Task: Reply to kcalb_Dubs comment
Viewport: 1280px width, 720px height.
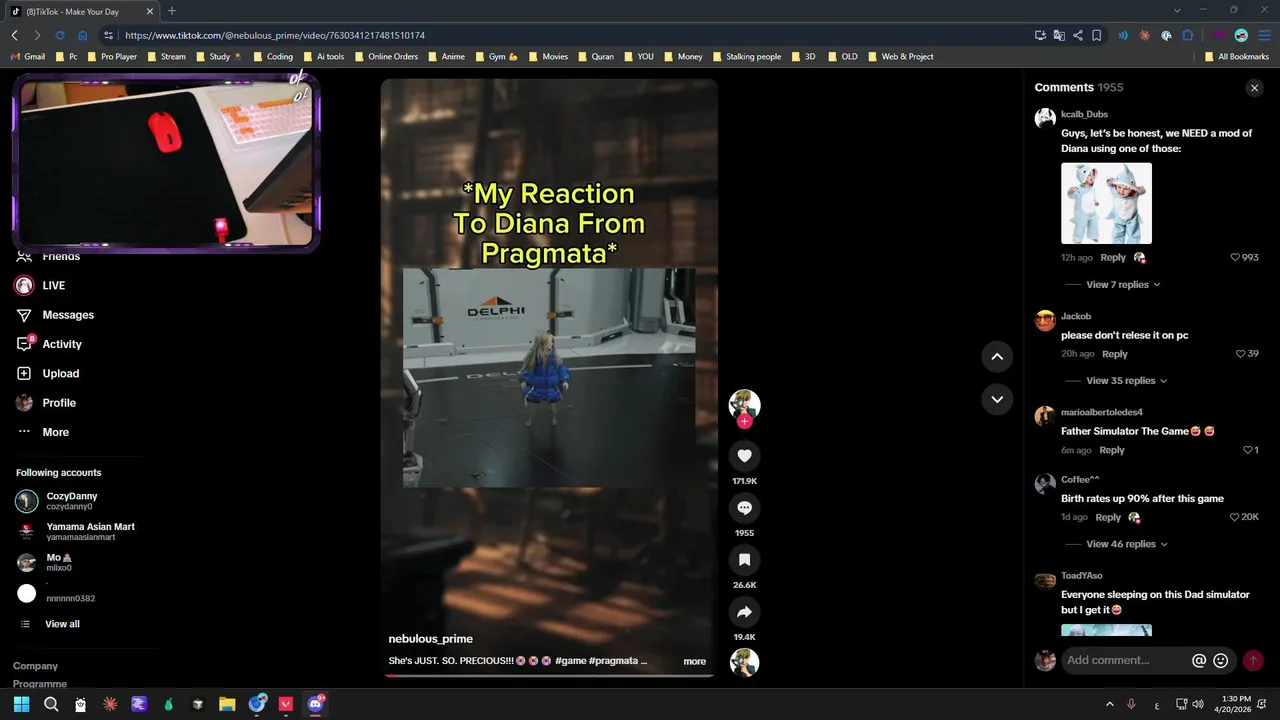Action: 1113,258
